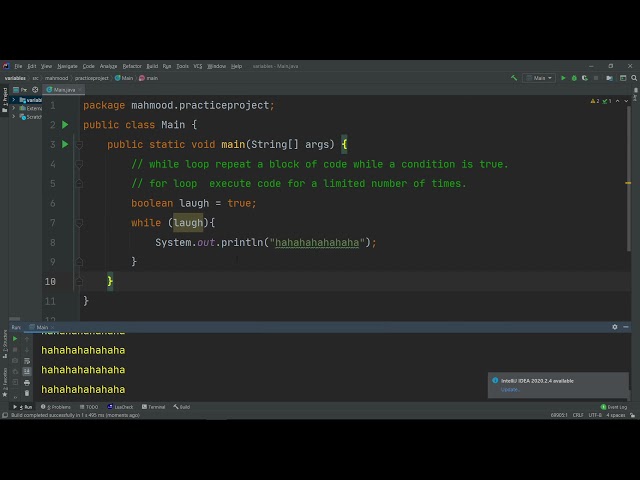The image size is (640, 480).
Task: Click the 'mahmood' breadcrumb
Action: pos(56,78)
